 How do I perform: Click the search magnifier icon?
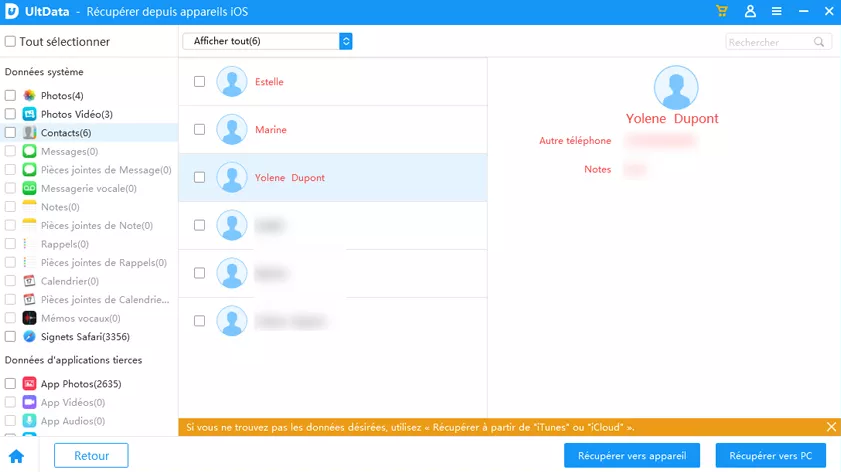tap(820, 42)
